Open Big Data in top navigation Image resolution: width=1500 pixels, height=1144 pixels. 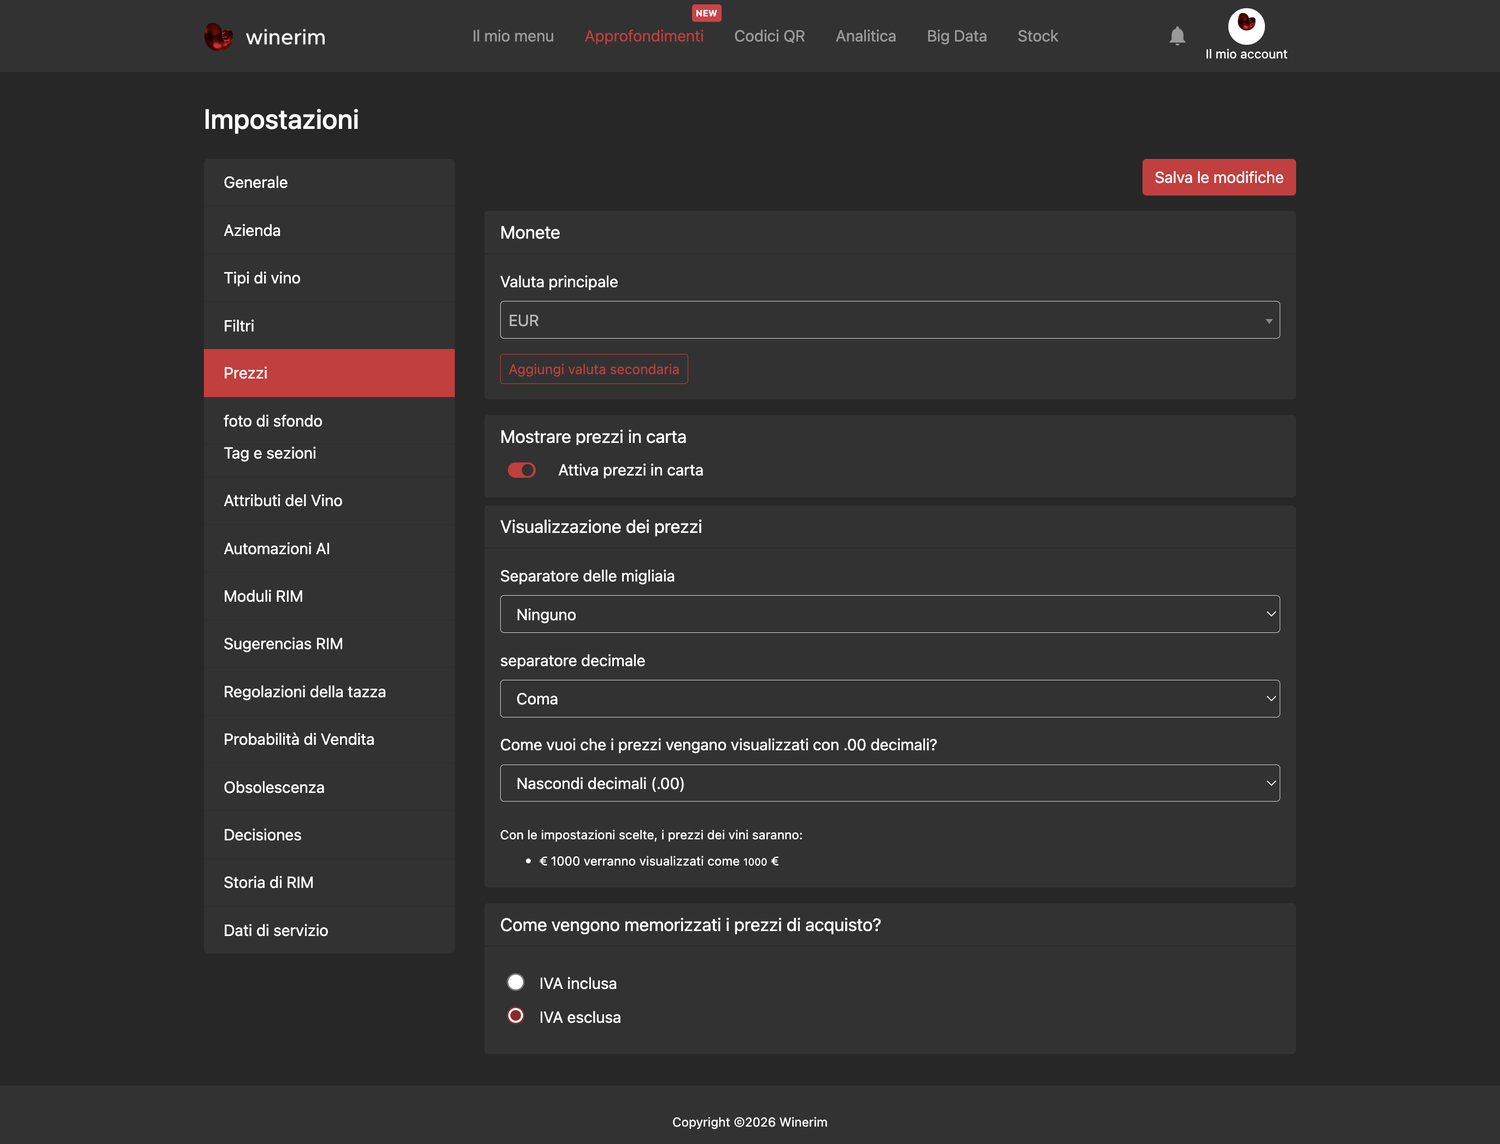(x=957, y=36)
